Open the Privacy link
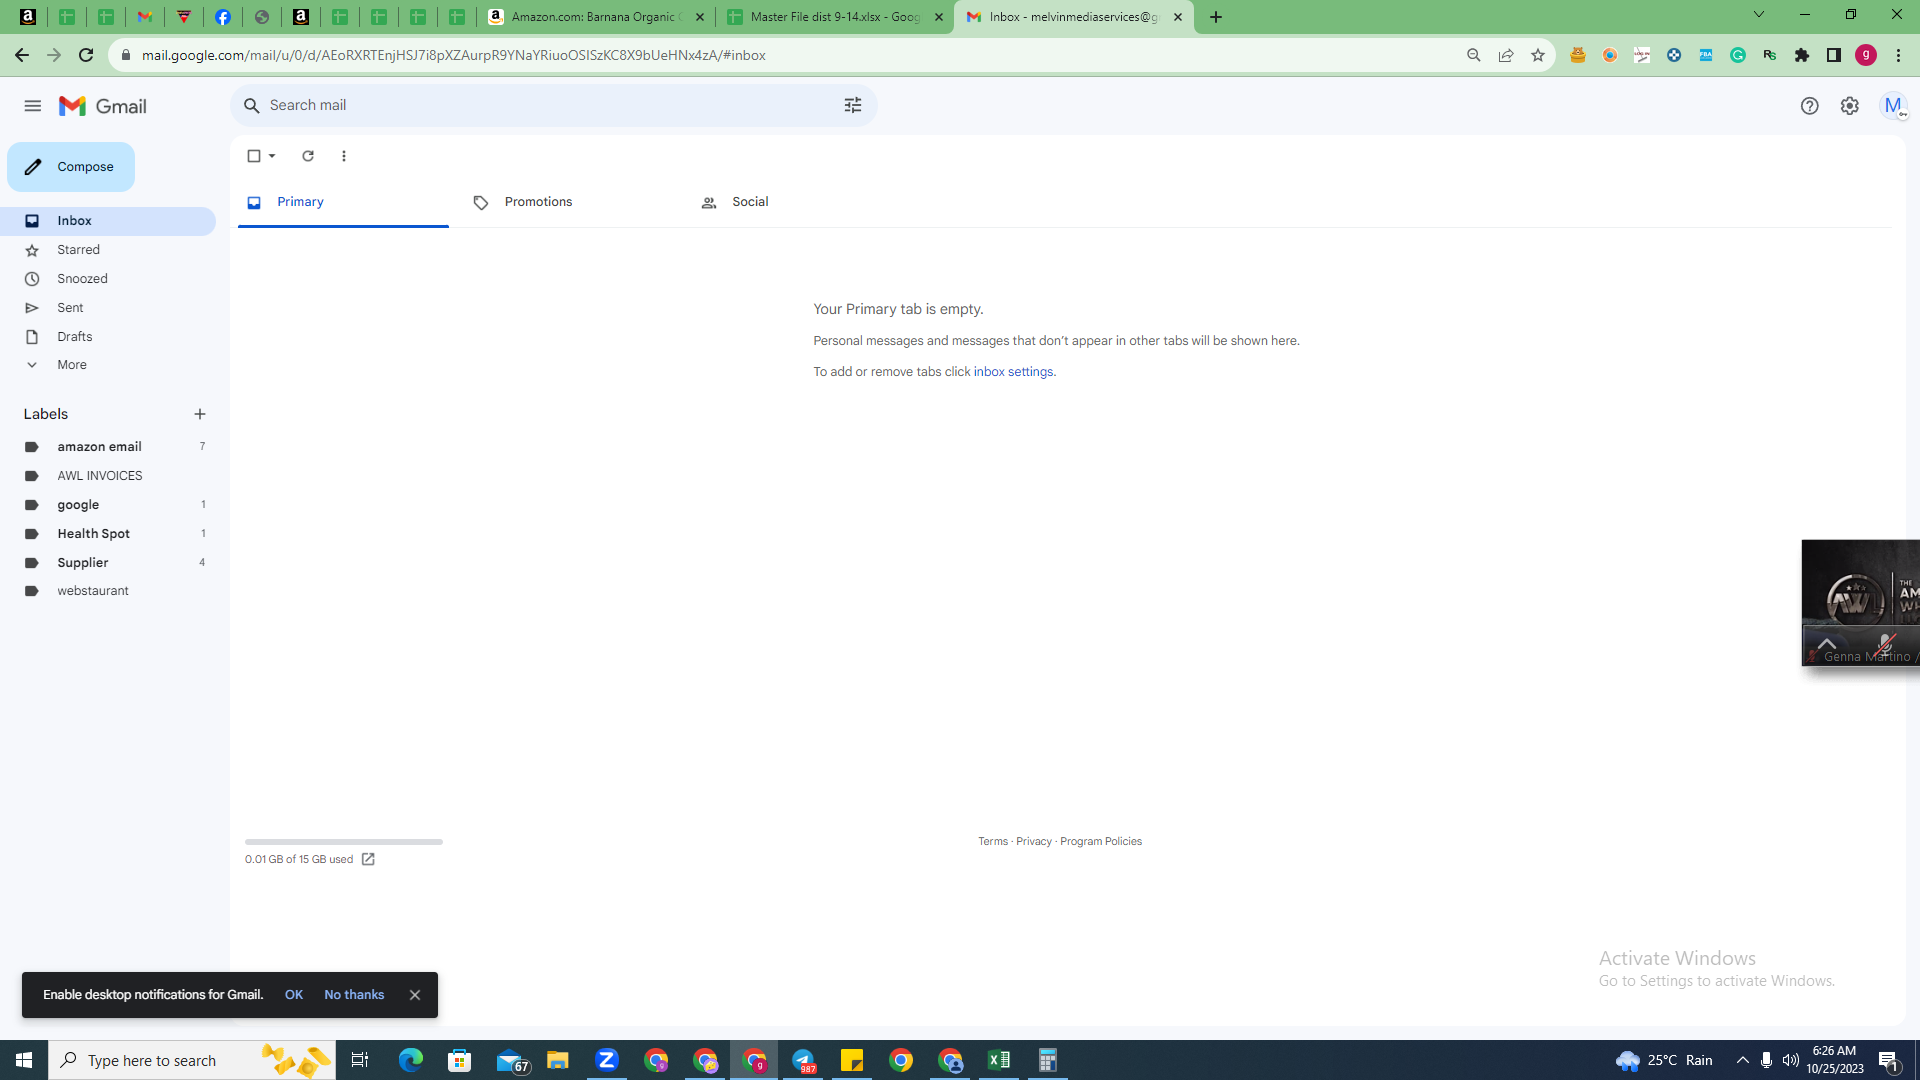Viewport: 1920px width, 1080px height. tap(1034, 842)
